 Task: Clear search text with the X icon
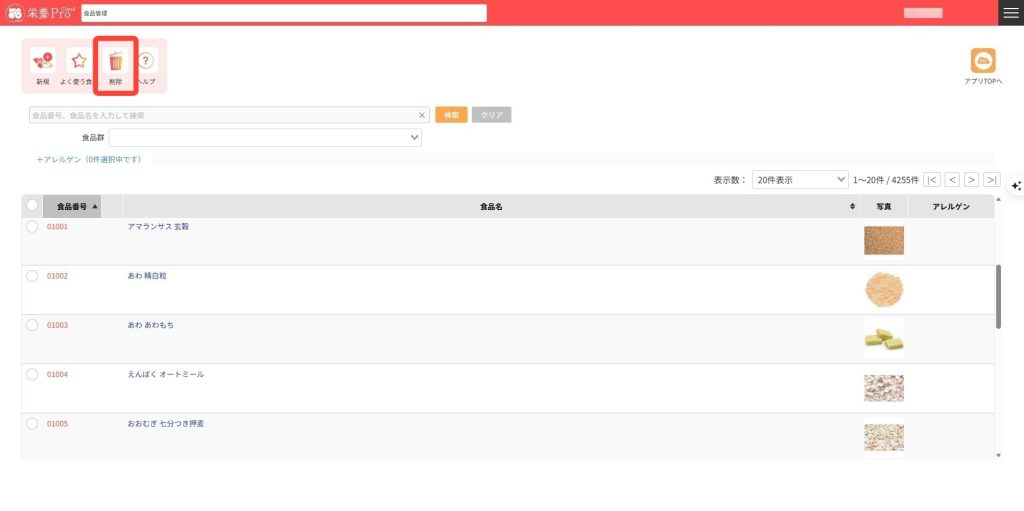tap(422, 115)
